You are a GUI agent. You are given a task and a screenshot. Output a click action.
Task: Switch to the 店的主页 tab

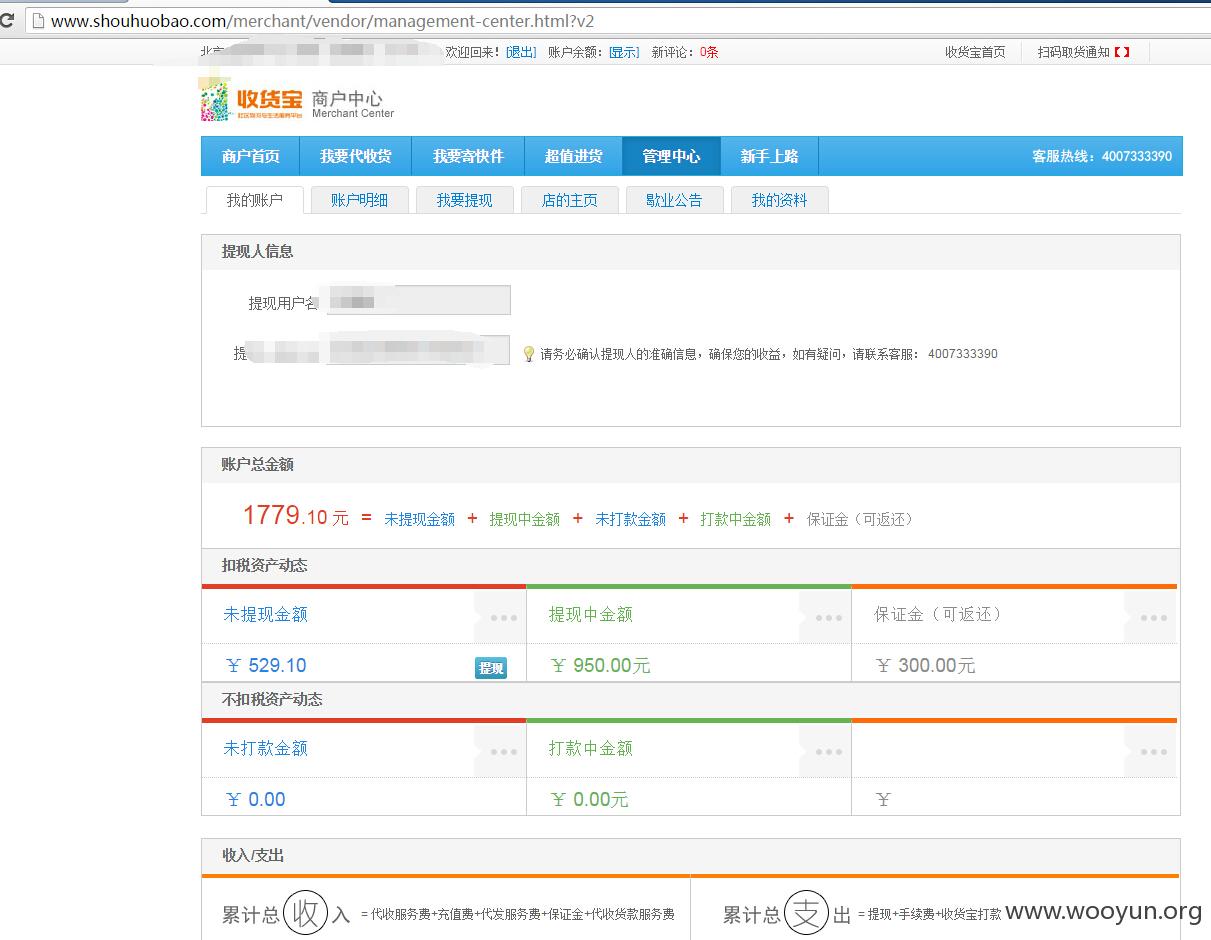[569, 200]
